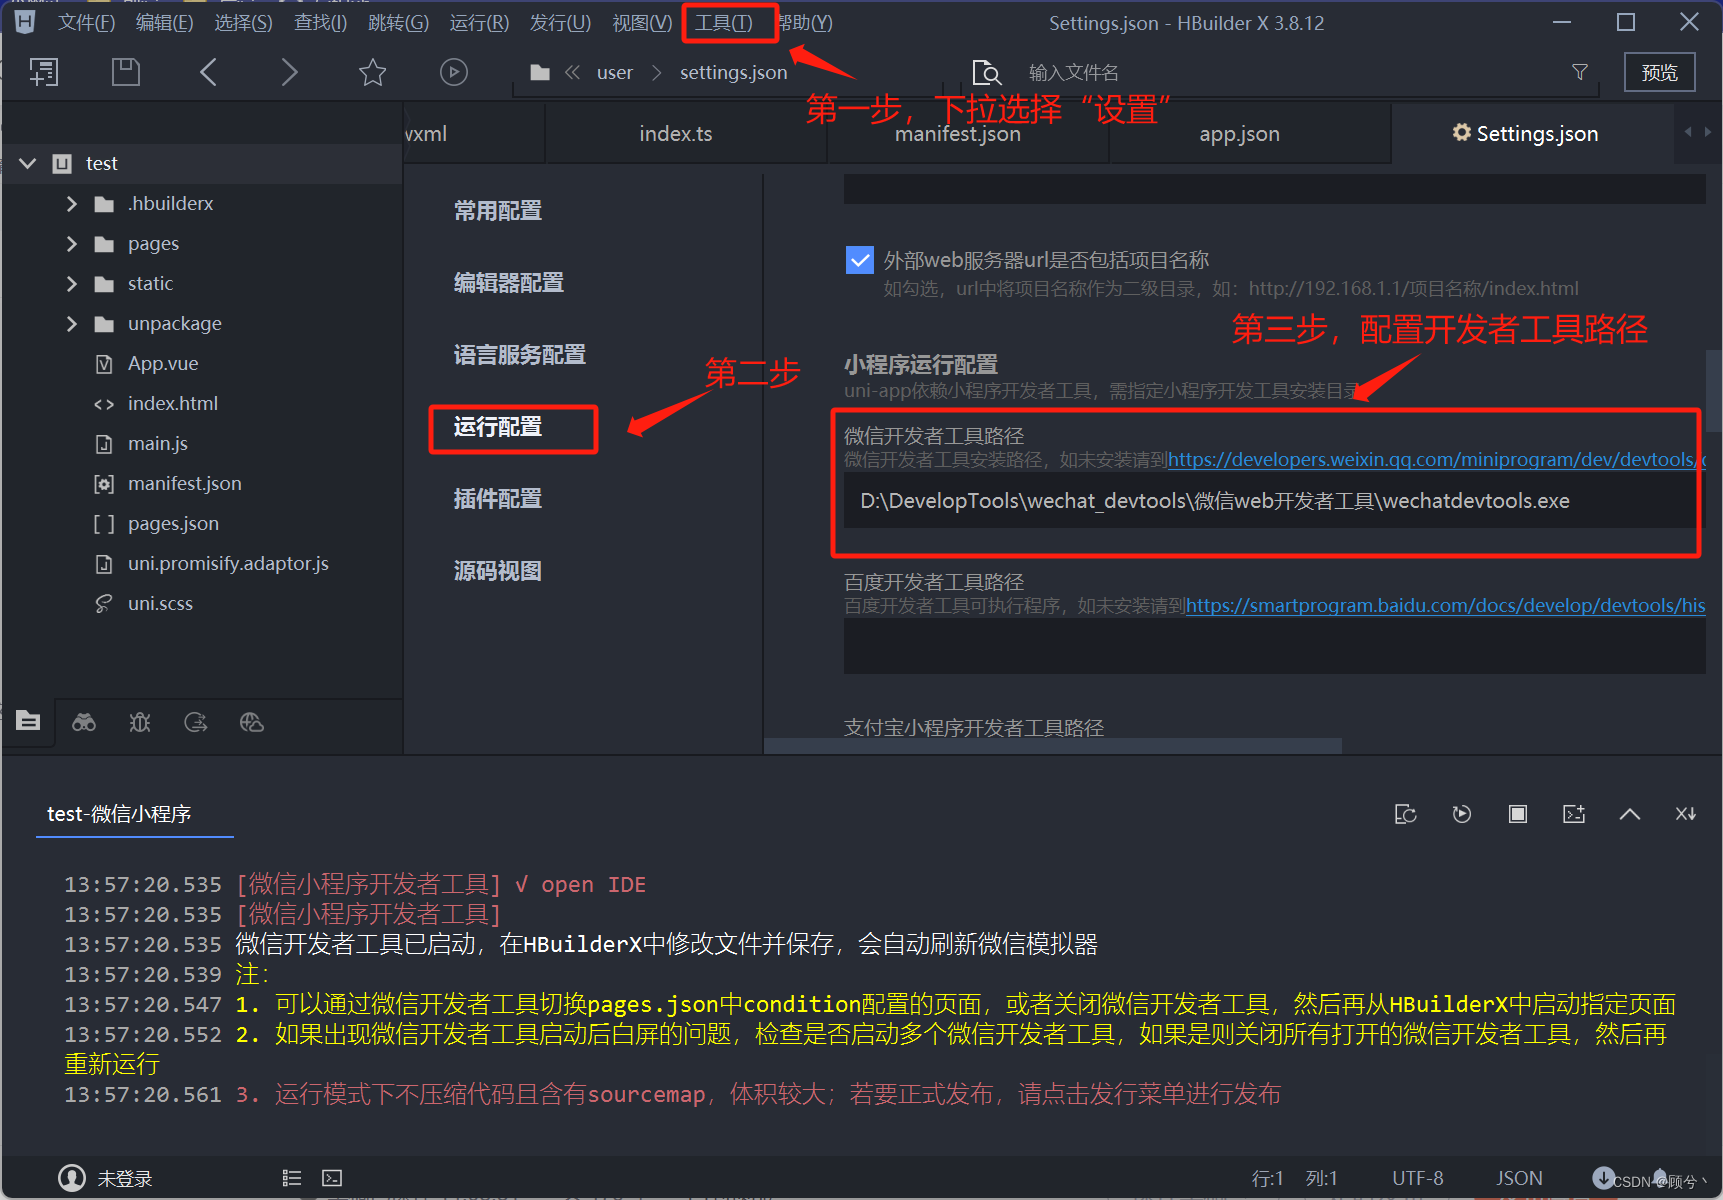Open the 选择(S) menu
Screen dimensions: 1723x1200
243,22
